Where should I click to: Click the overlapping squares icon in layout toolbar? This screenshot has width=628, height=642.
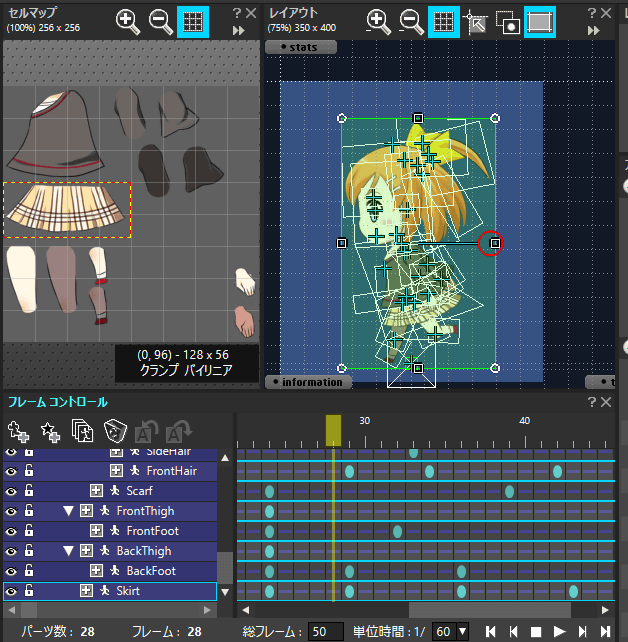pyautogui.click(x=508, y=22)
